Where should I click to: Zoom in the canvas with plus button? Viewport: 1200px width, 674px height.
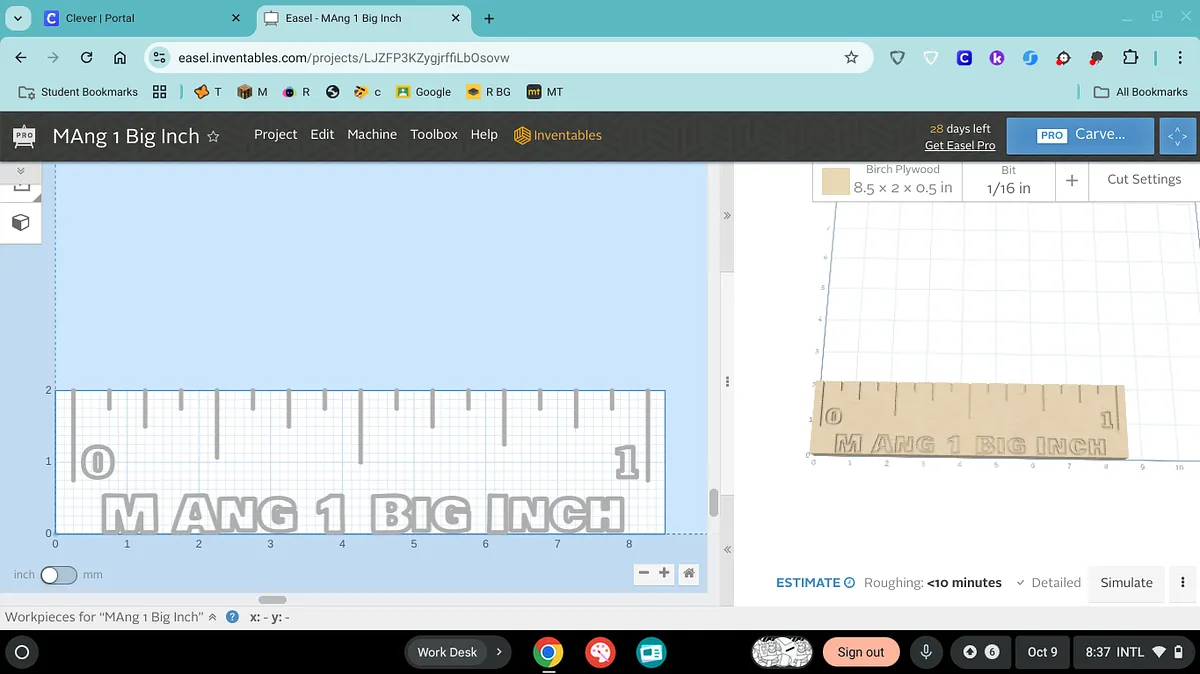coord(664,573)
